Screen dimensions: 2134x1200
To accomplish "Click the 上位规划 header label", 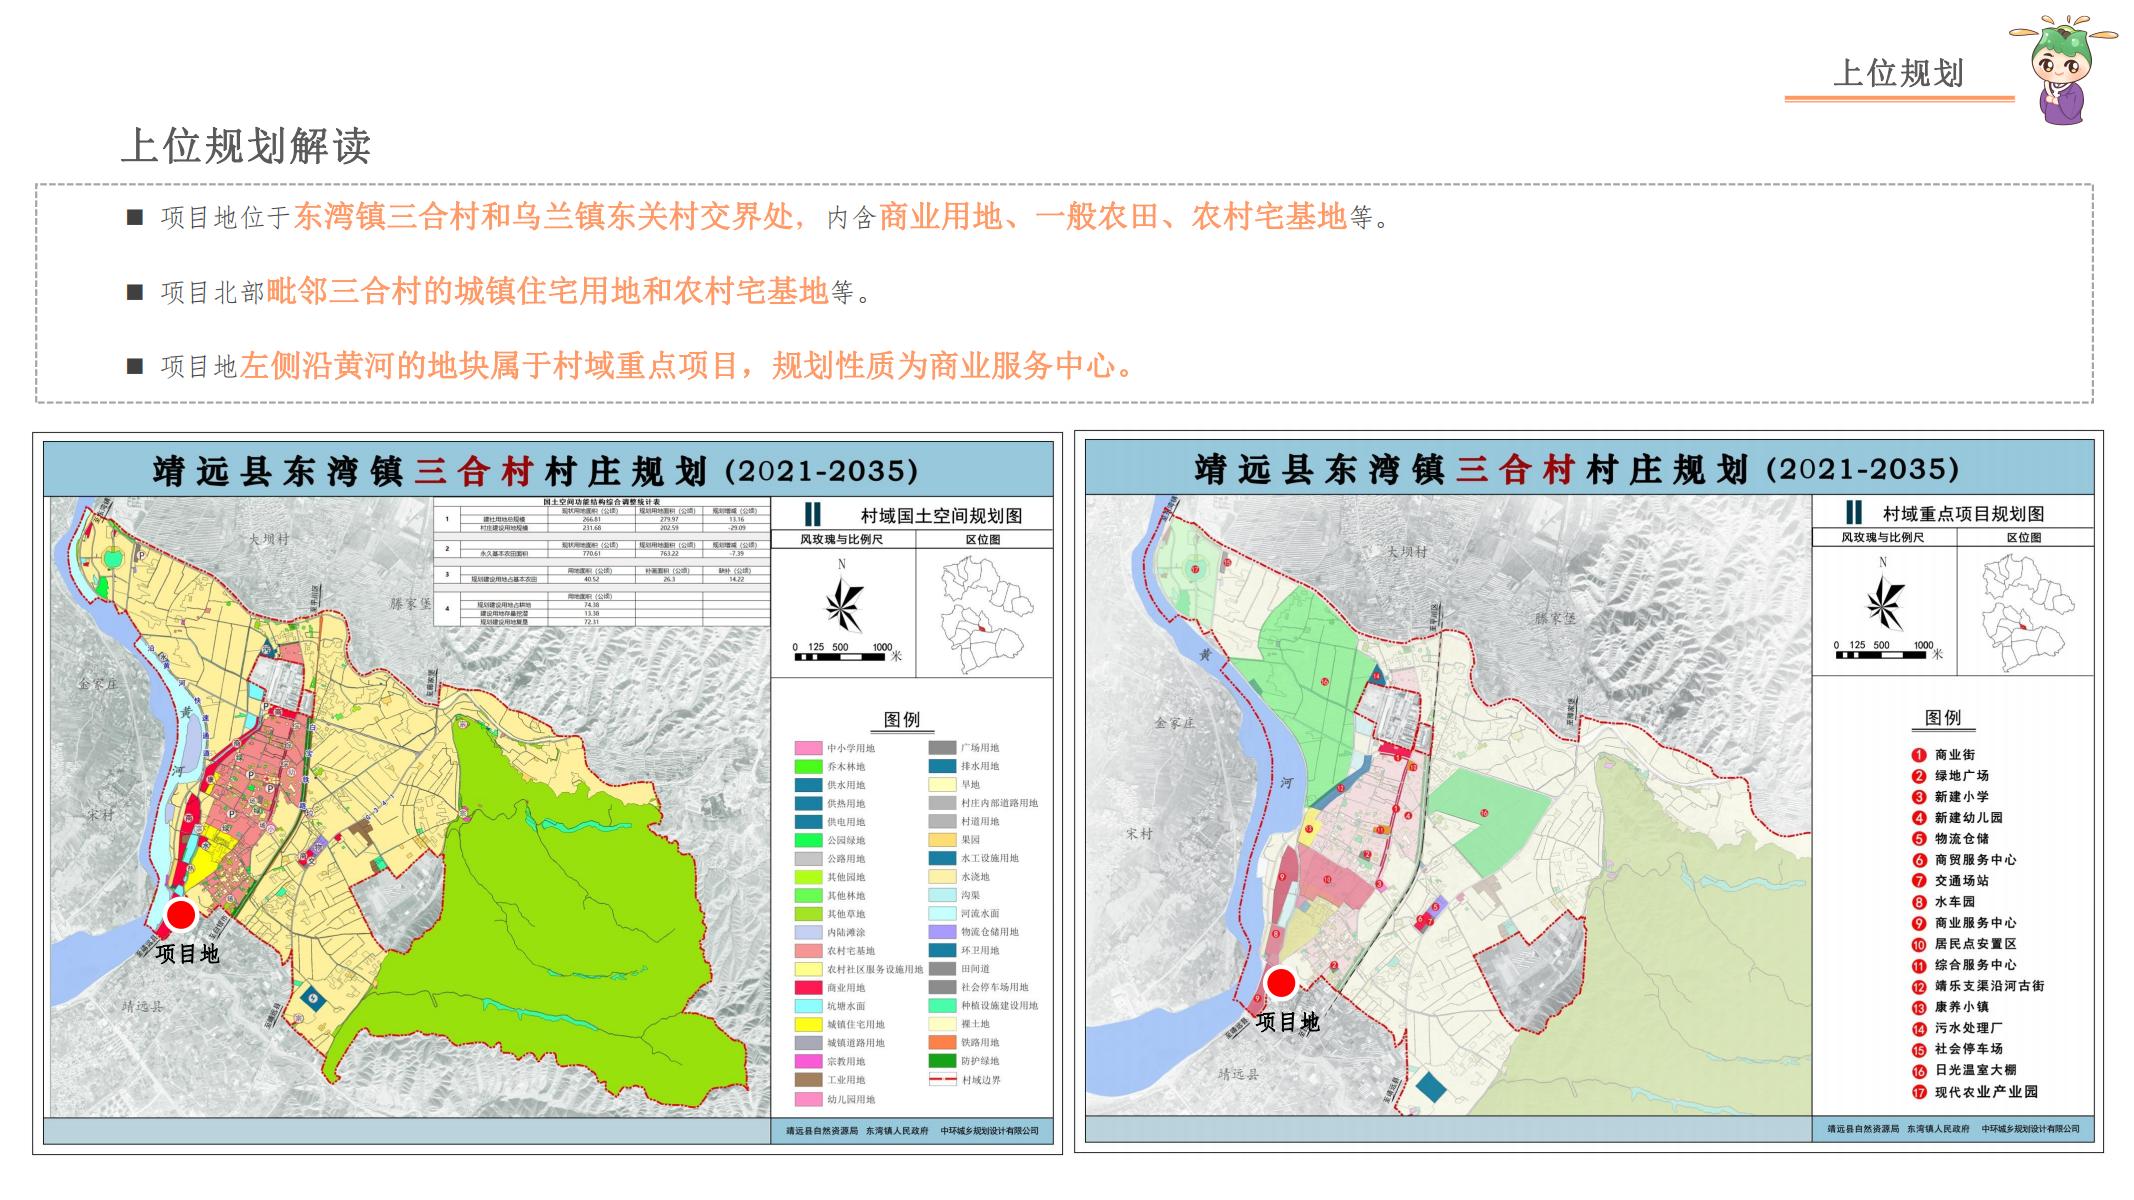I will pos(1897,73).
